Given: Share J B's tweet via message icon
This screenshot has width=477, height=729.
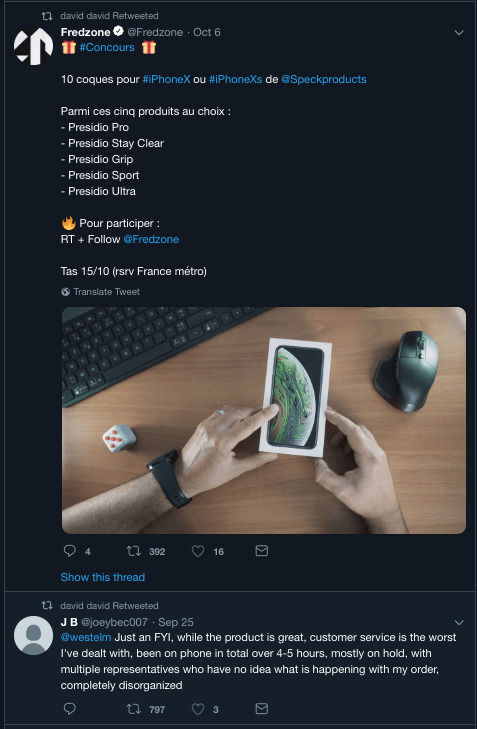Looking at the screenshot, I should tap(262, 709).
